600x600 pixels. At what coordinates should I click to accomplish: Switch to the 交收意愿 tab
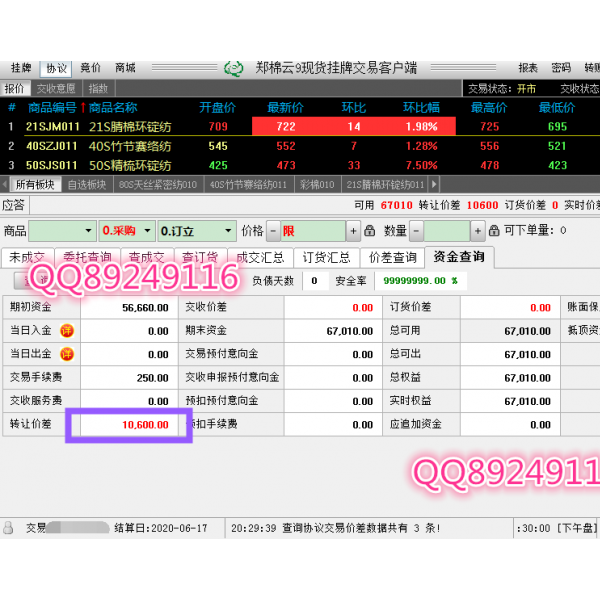[x=56, y=89]
